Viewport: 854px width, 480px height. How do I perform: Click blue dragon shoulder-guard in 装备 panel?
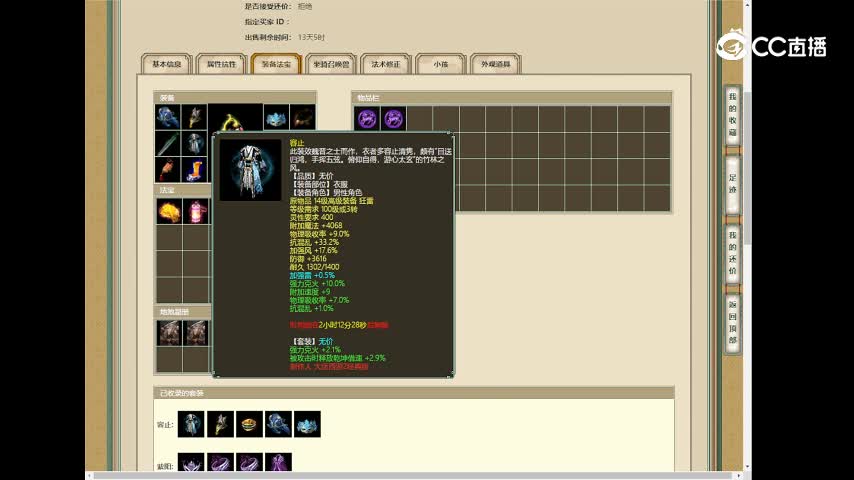tap(168, 117)
